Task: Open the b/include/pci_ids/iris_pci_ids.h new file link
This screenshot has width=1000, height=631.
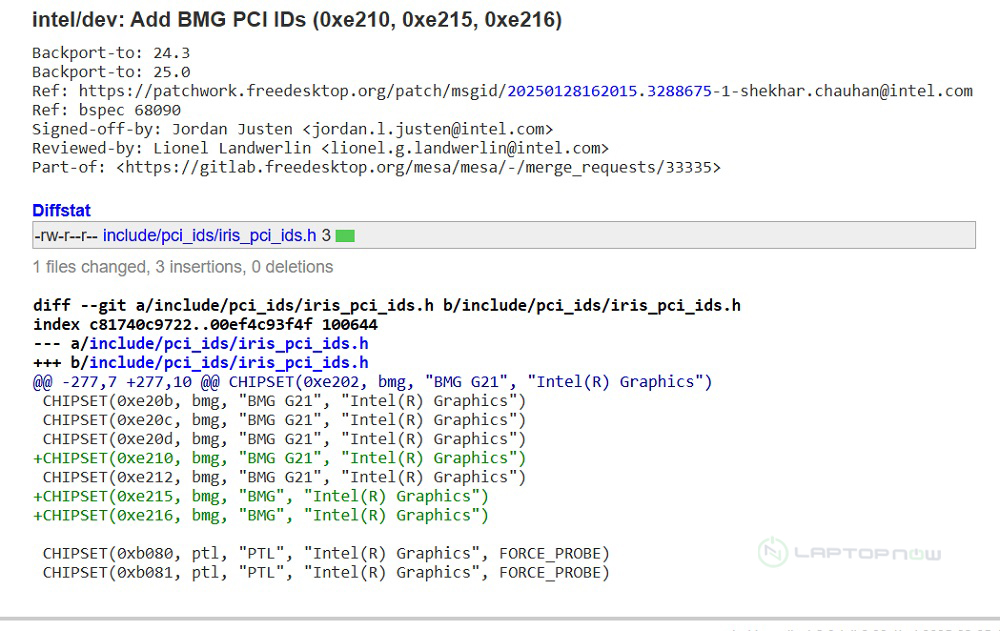Action: [x=228, y=362]
